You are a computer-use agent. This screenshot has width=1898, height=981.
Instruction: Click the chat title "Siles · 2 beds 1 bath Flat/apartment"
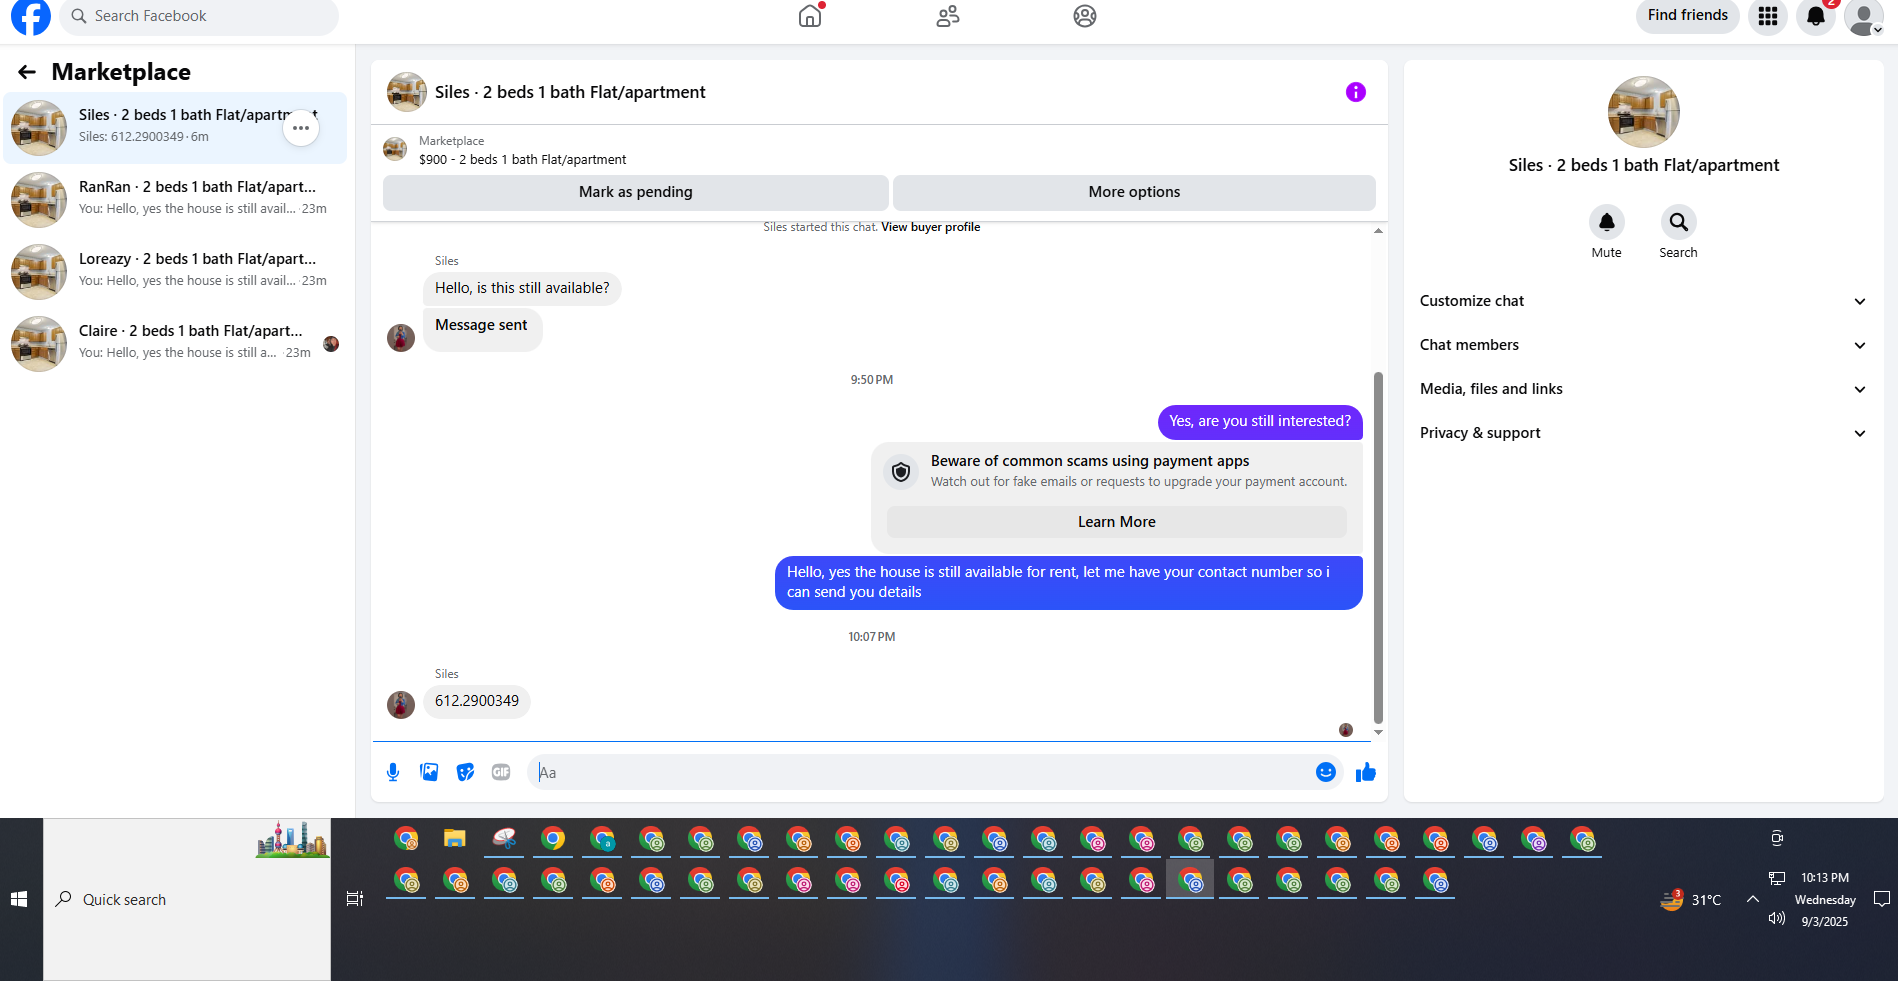click(570, 92)
